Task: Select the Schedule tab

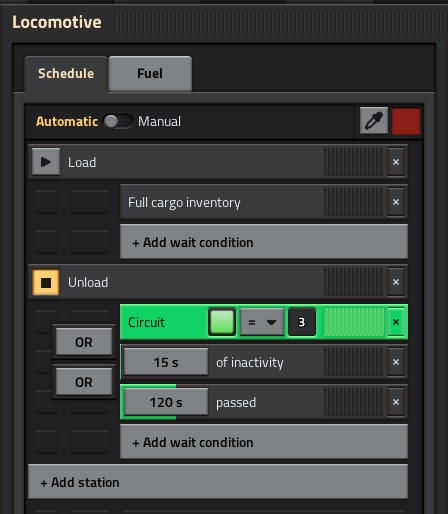Action: coord(66,74)
